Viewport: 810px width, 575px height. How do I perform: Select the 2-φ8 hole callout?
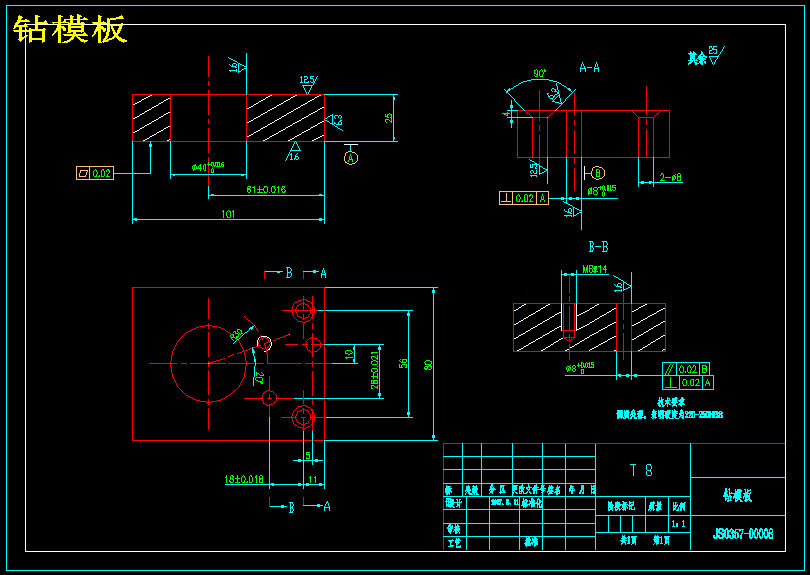click(x=671, y=177)
